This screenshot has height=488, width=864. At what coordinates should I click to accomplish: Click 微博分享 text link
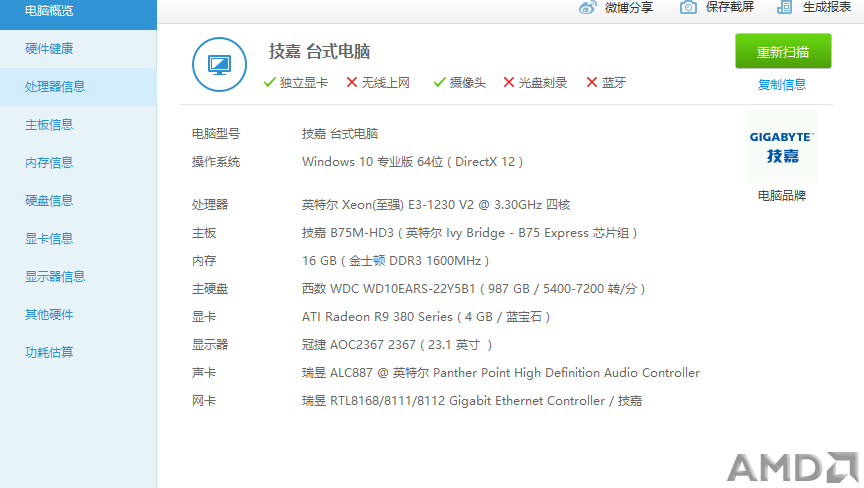[629, 7]
